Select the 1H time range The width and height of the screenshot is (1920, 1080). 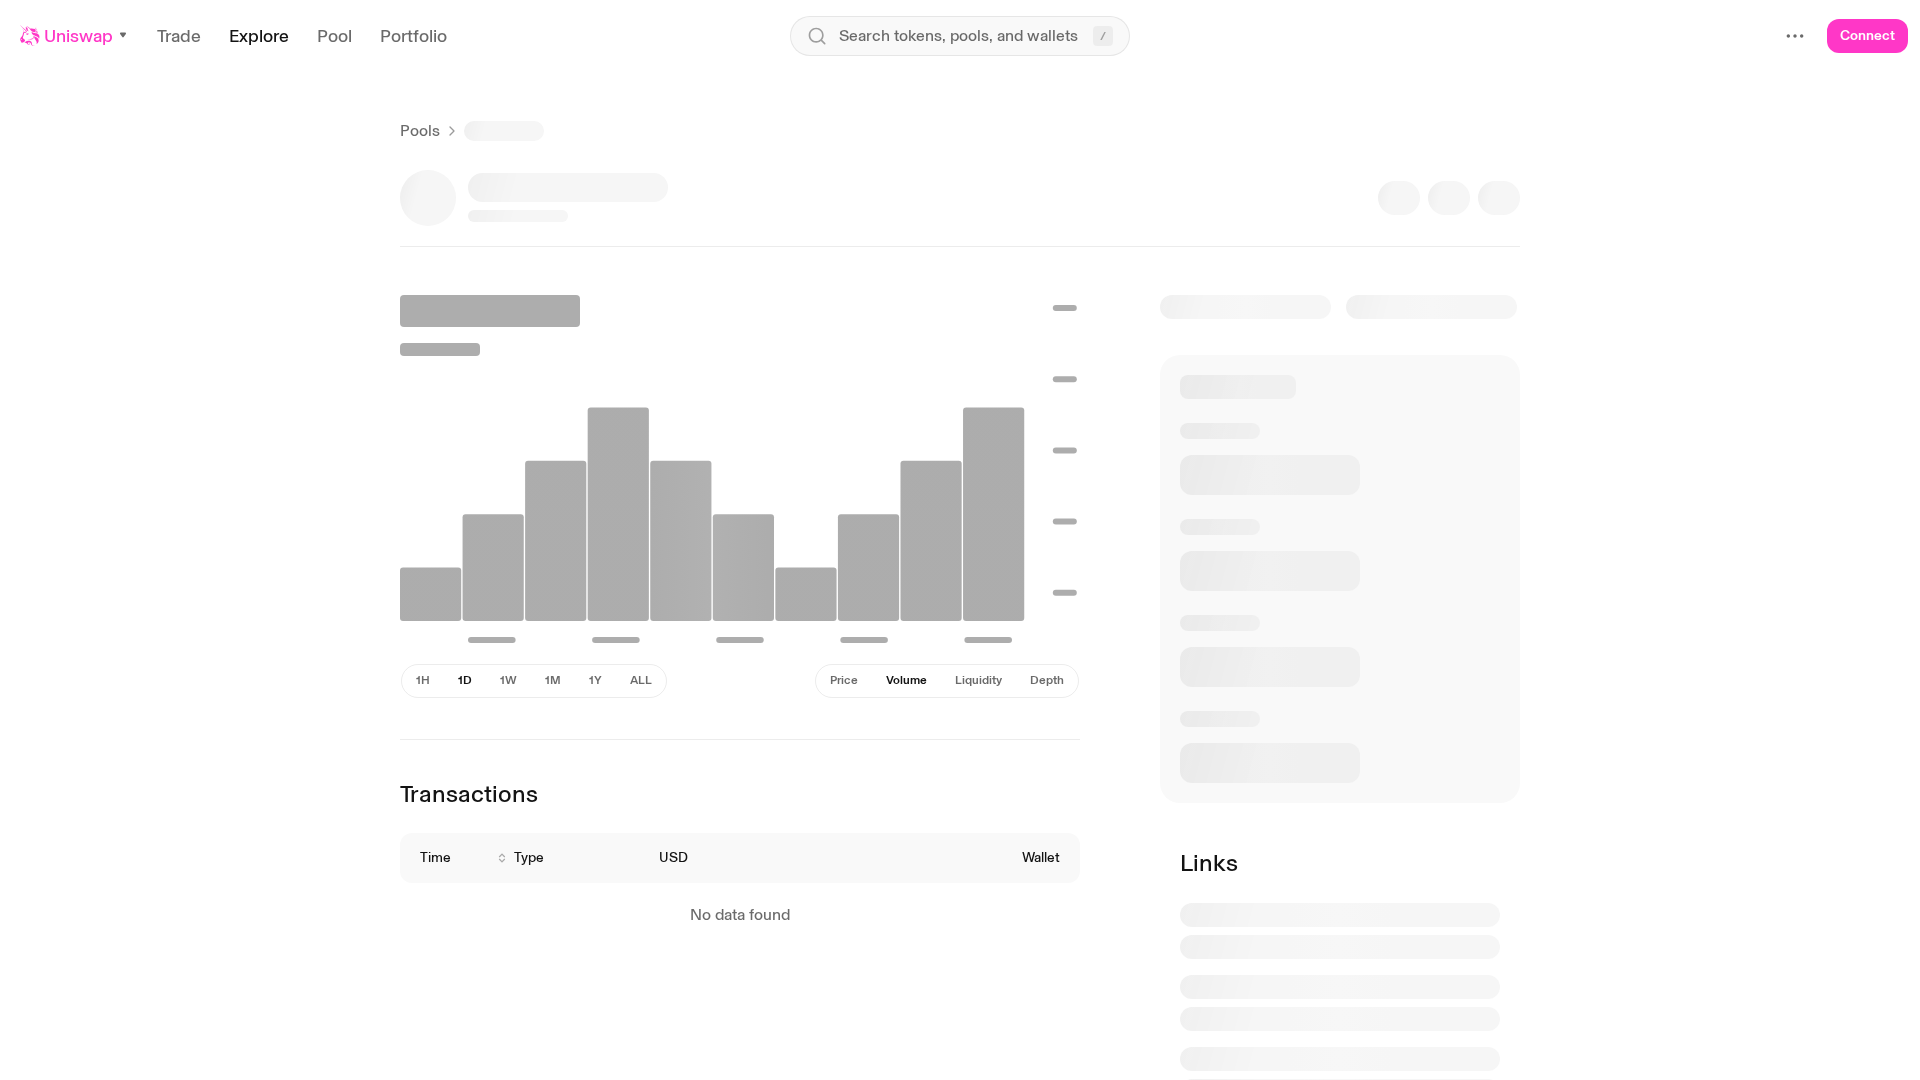pyautogui.click(x=423, y=680)
